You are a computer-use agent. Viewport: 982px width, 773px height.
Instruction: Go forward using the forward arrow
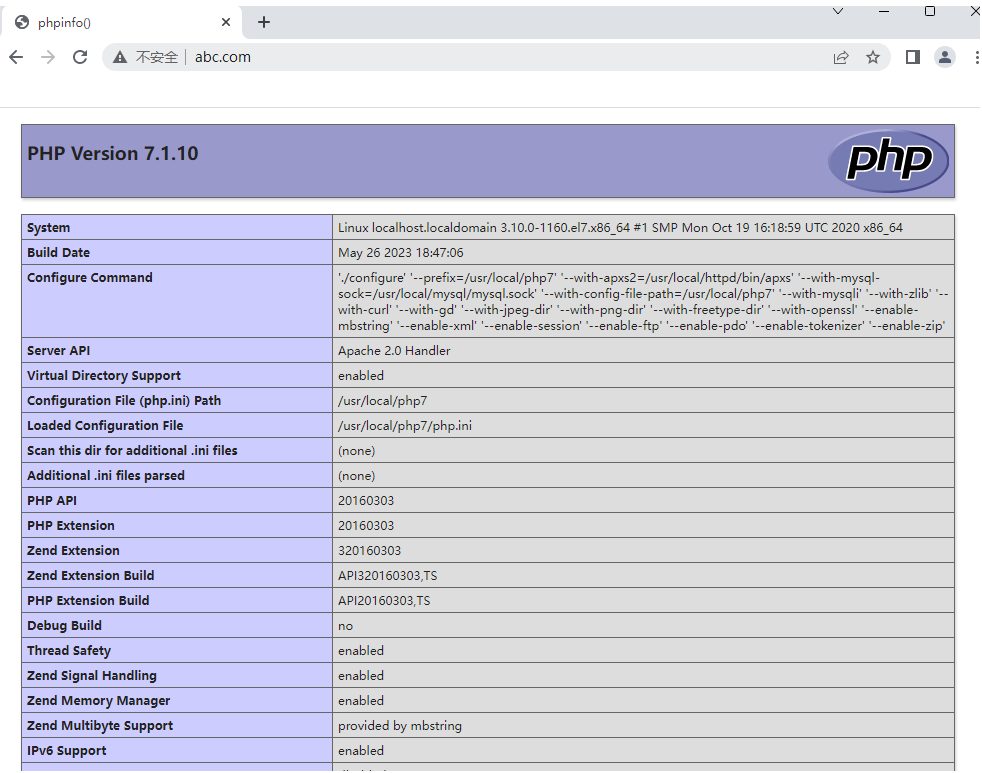coord(48,57)
